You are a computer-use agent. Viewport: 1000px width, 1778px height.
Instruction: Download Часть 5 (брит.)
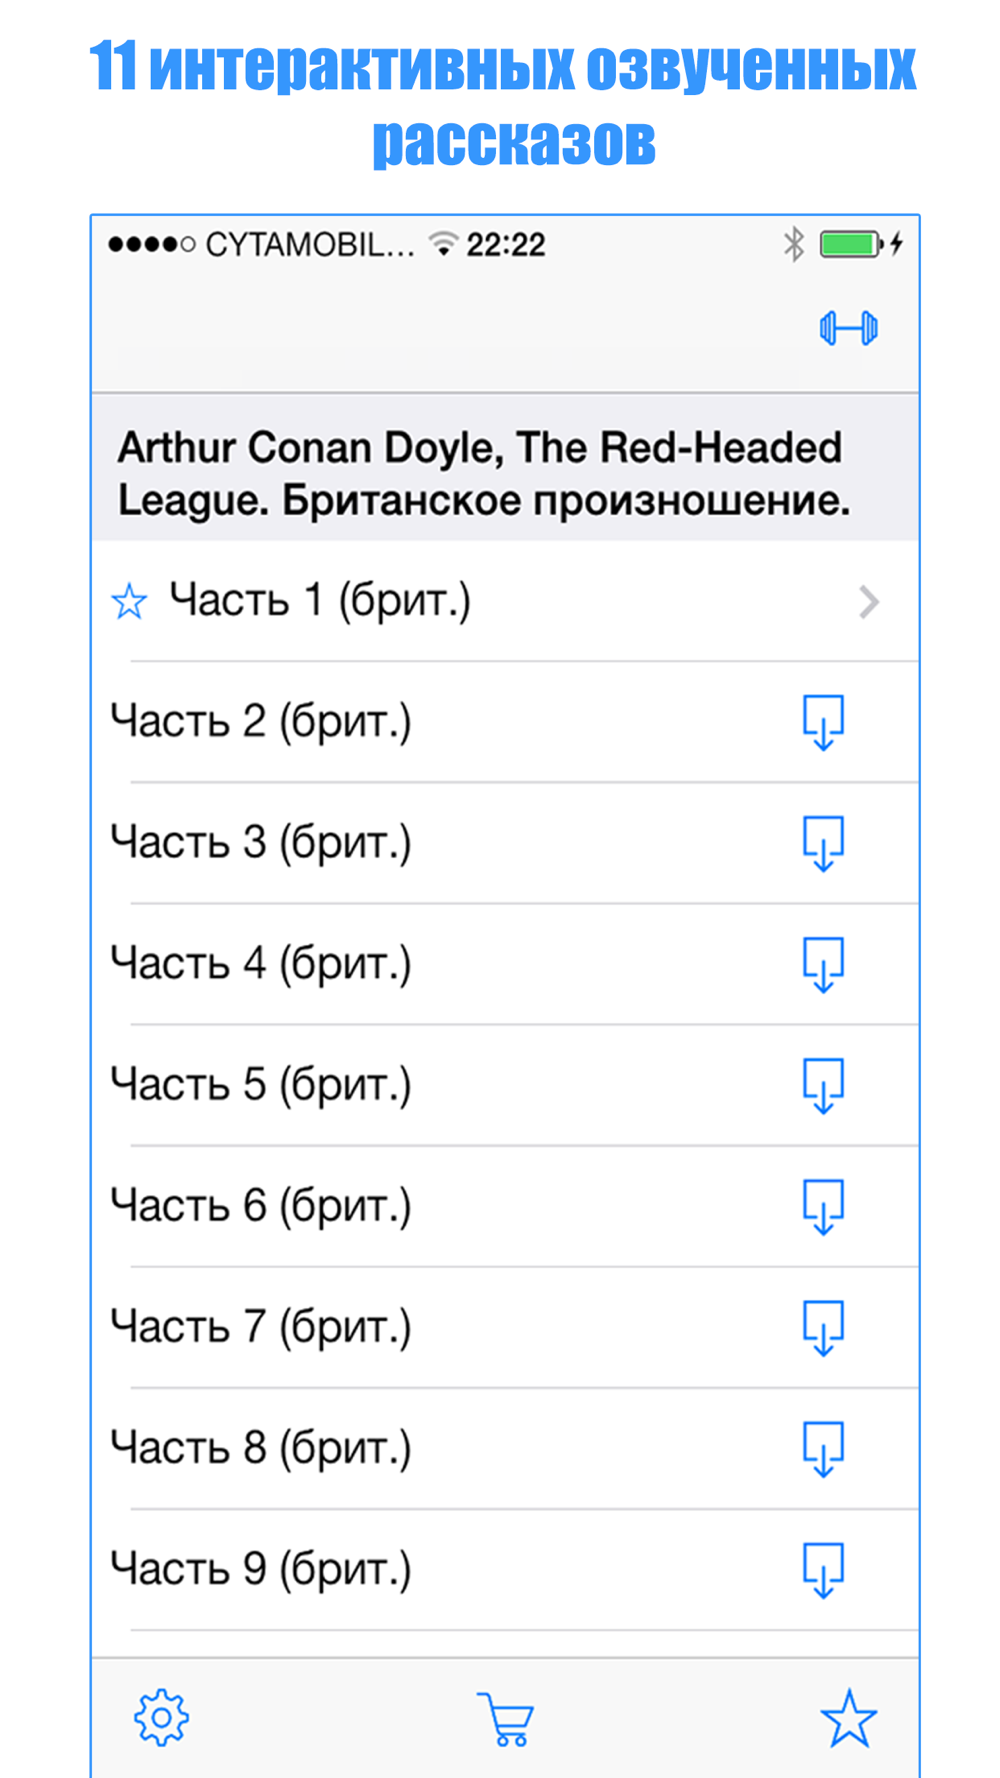tap(823, 1085)
